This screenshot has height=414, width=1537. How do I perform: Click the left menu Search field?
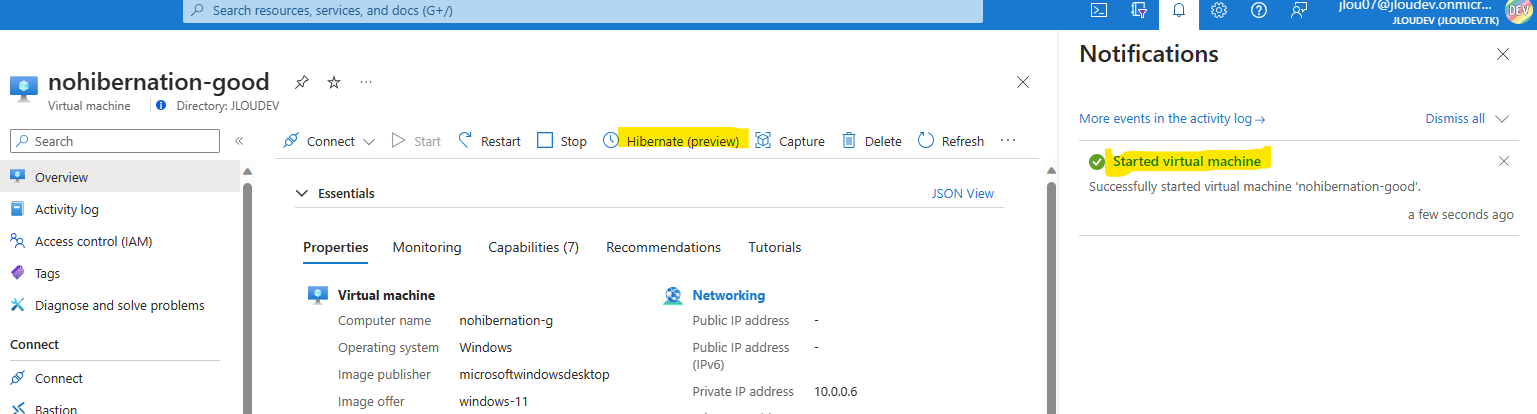(115, 141)
